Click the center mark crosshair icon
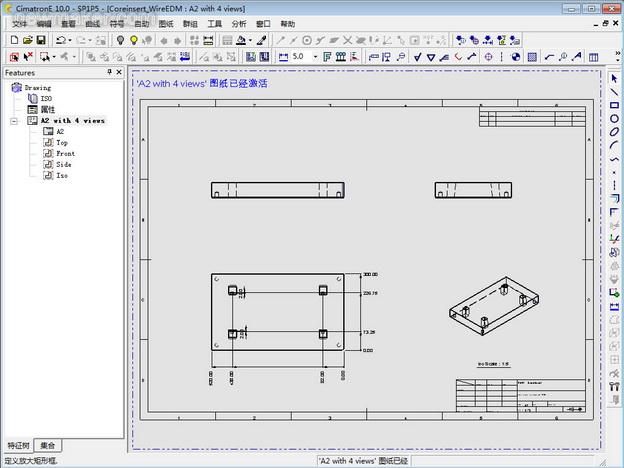624x468 pixels. (x=488, y=57)
